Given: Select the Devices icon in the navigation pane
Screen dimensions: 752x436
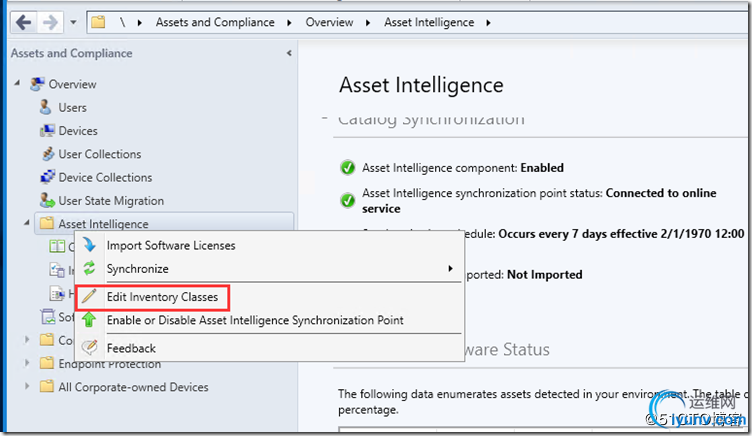Looking at the screenshot, I should click(46, 131).
